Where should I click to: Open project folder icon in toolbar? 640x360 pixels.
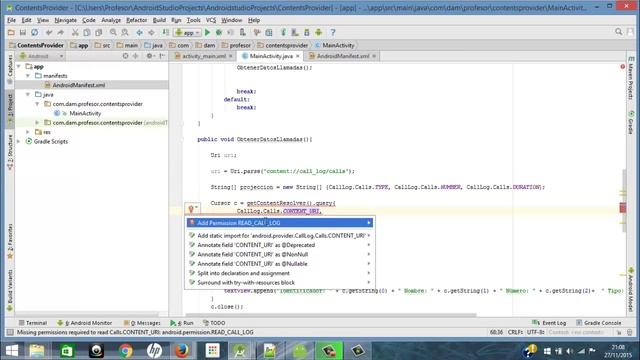[x=11, y=32]
